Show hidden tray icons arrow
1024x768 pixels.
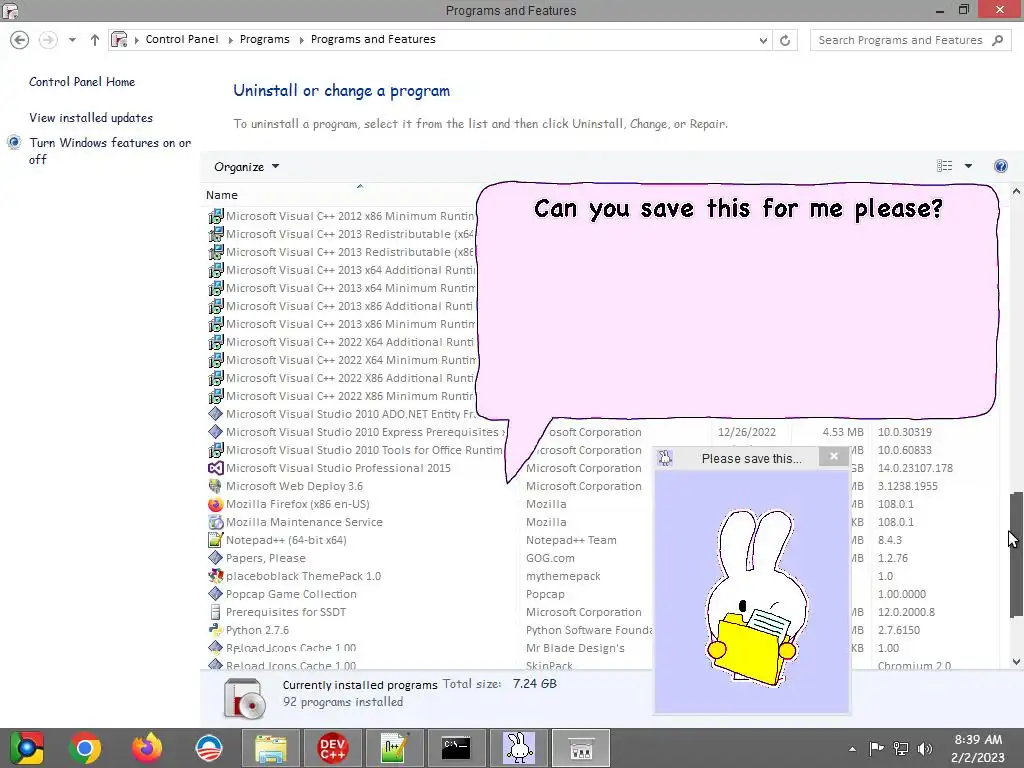click(852, 749)
